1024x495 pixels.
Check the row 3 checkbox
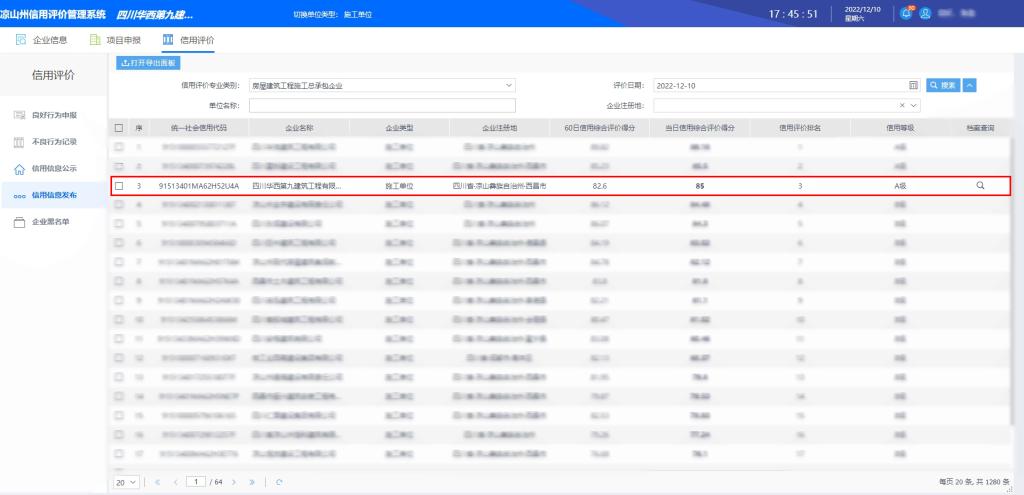(x=119, y=186)
